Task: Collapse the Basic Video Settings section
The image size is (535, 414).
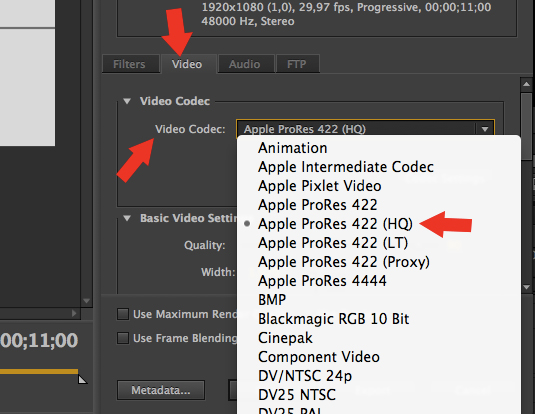Action: point(127,218)
